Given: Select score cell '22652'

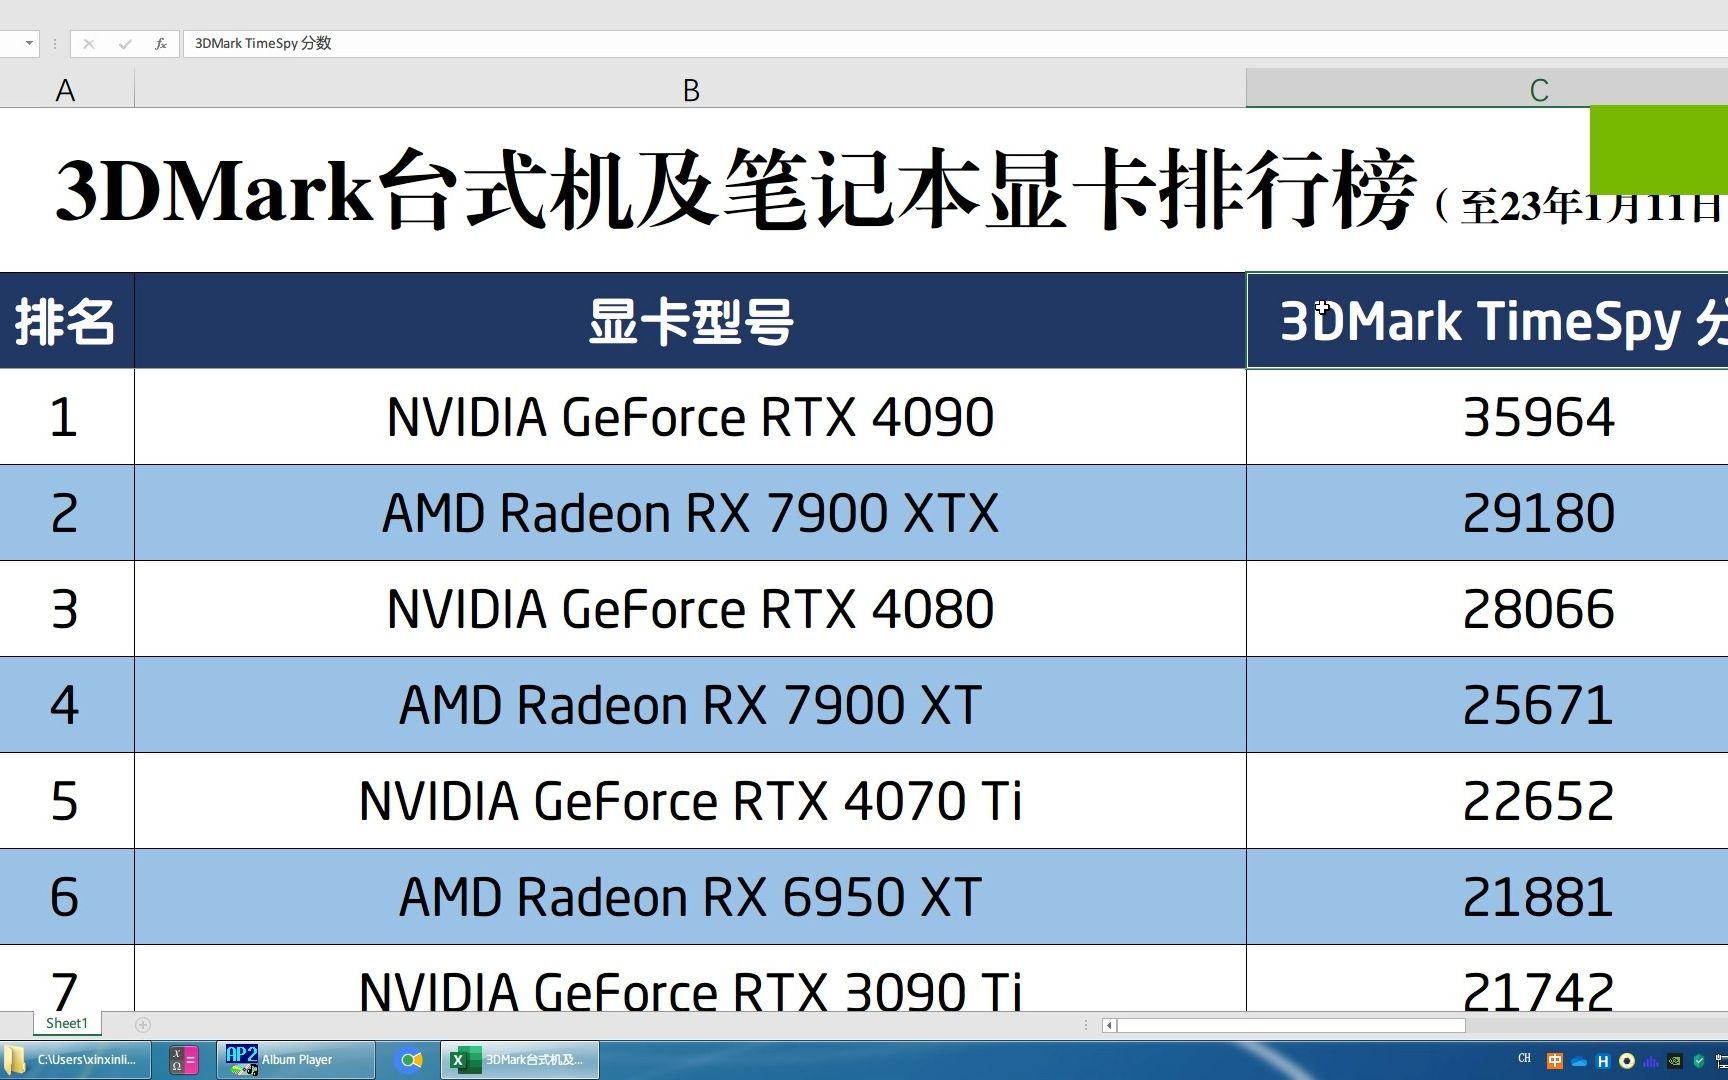Looking at the screenshot, I should (1487, 801).
